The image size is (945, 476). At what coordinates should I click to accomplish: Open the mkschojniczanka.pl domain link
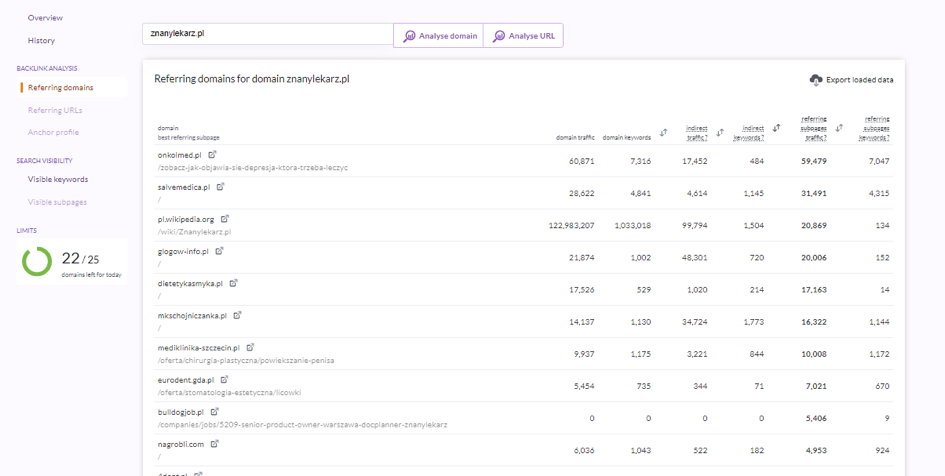pos(192,316)
